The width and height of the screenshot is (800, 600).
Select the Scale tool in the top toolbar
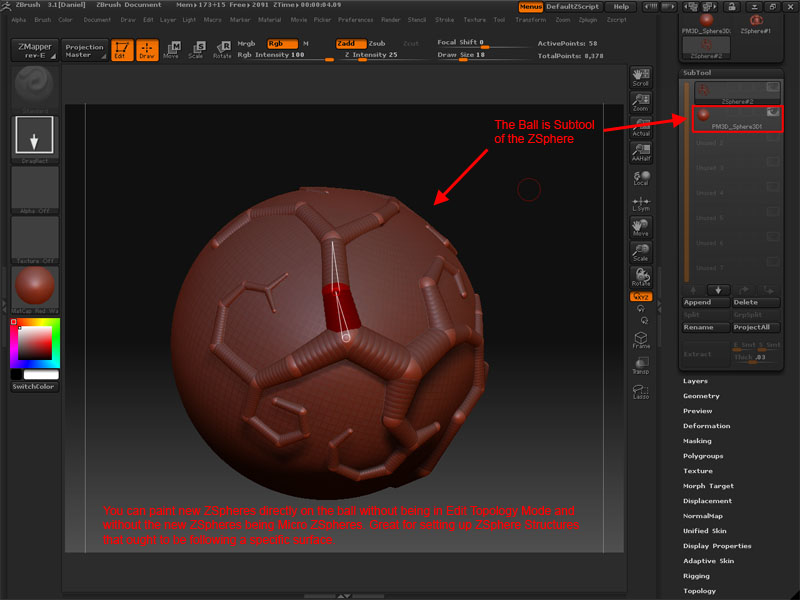click(197, 49)
